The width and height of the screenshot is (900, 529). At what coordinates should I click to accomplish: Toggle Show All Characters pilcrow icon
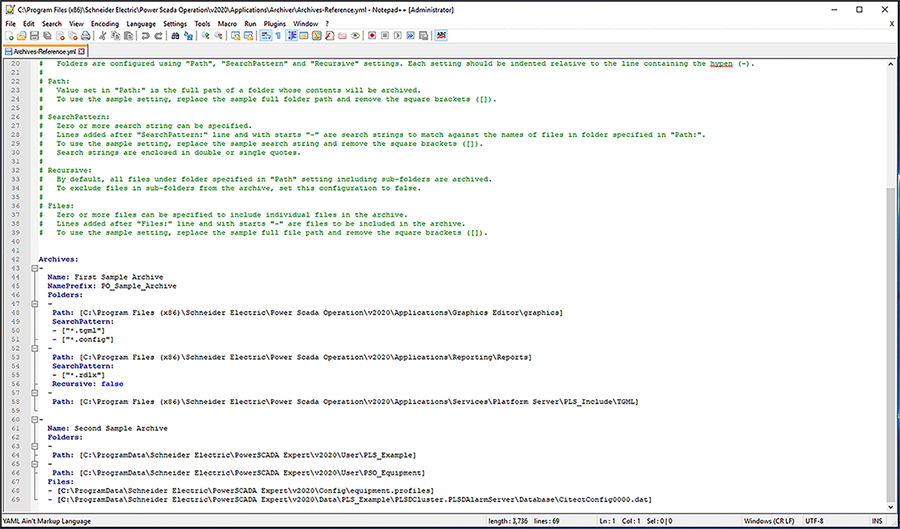[x=277, y=35]
